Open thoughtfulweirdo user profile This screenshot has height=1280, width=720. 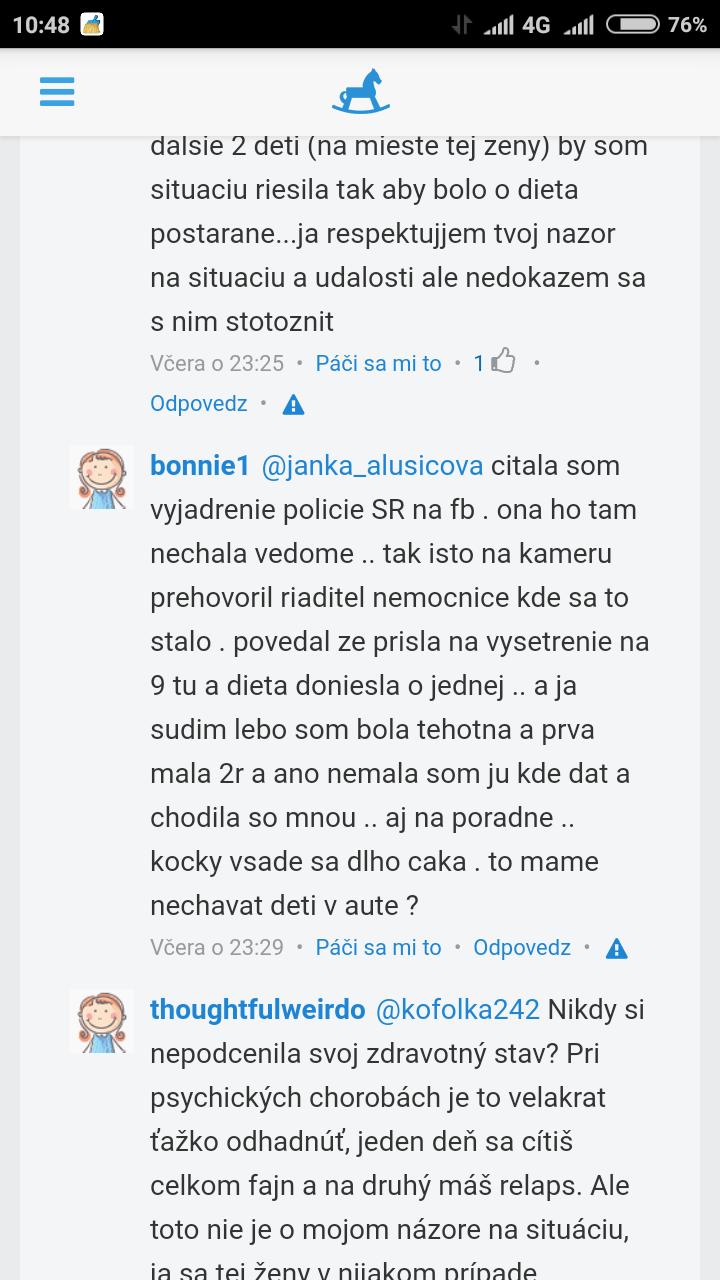coord(257,1010)
